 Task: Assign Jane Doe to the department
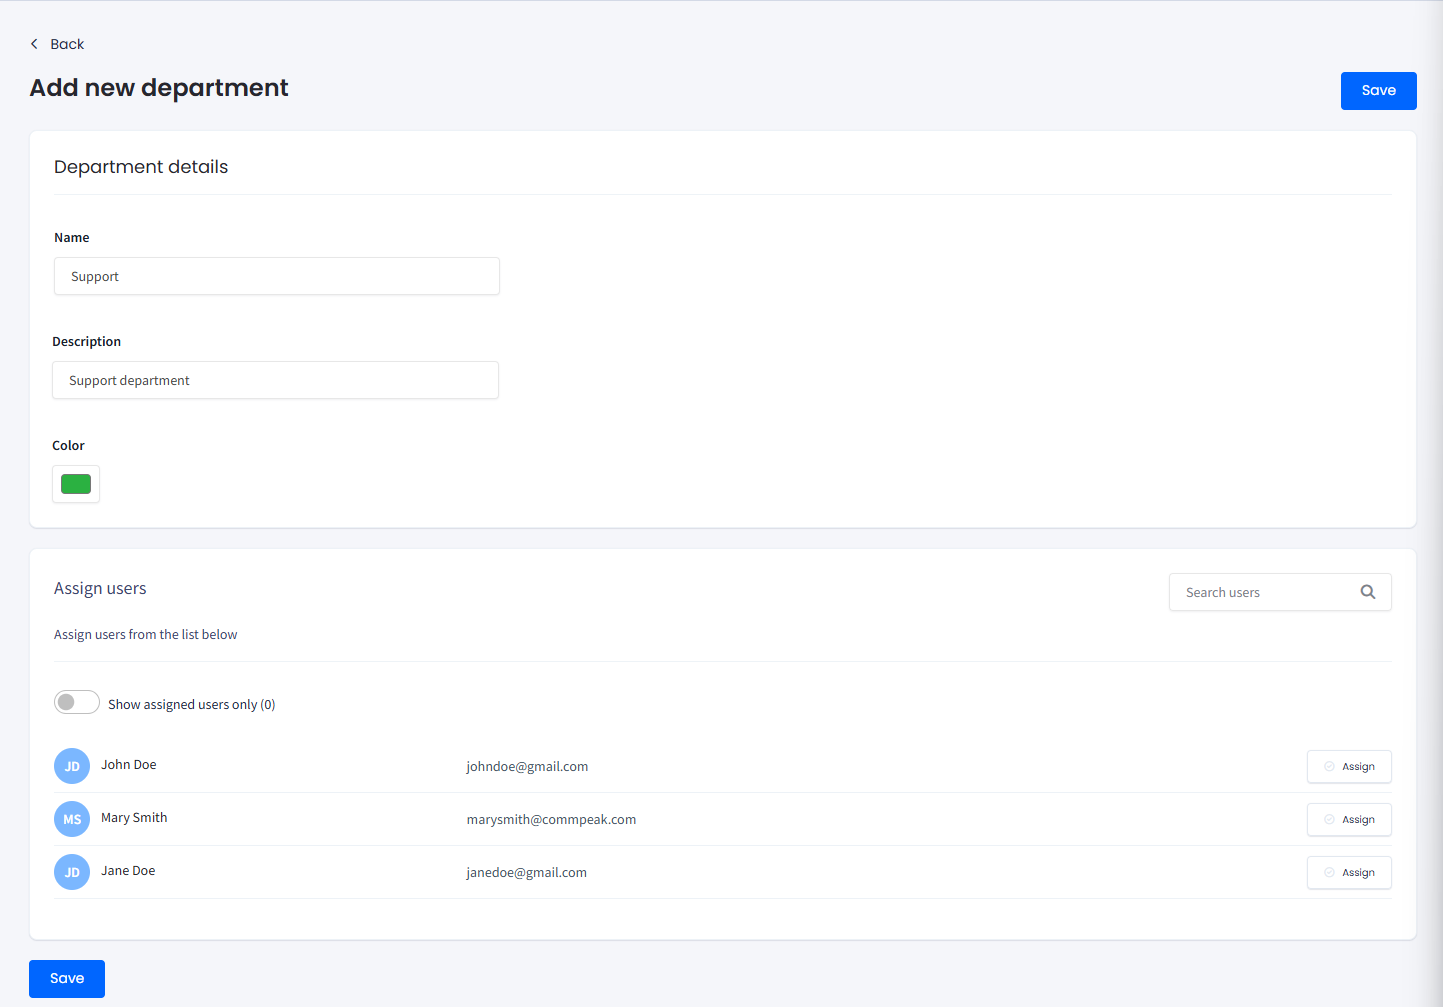point(1349,872)
